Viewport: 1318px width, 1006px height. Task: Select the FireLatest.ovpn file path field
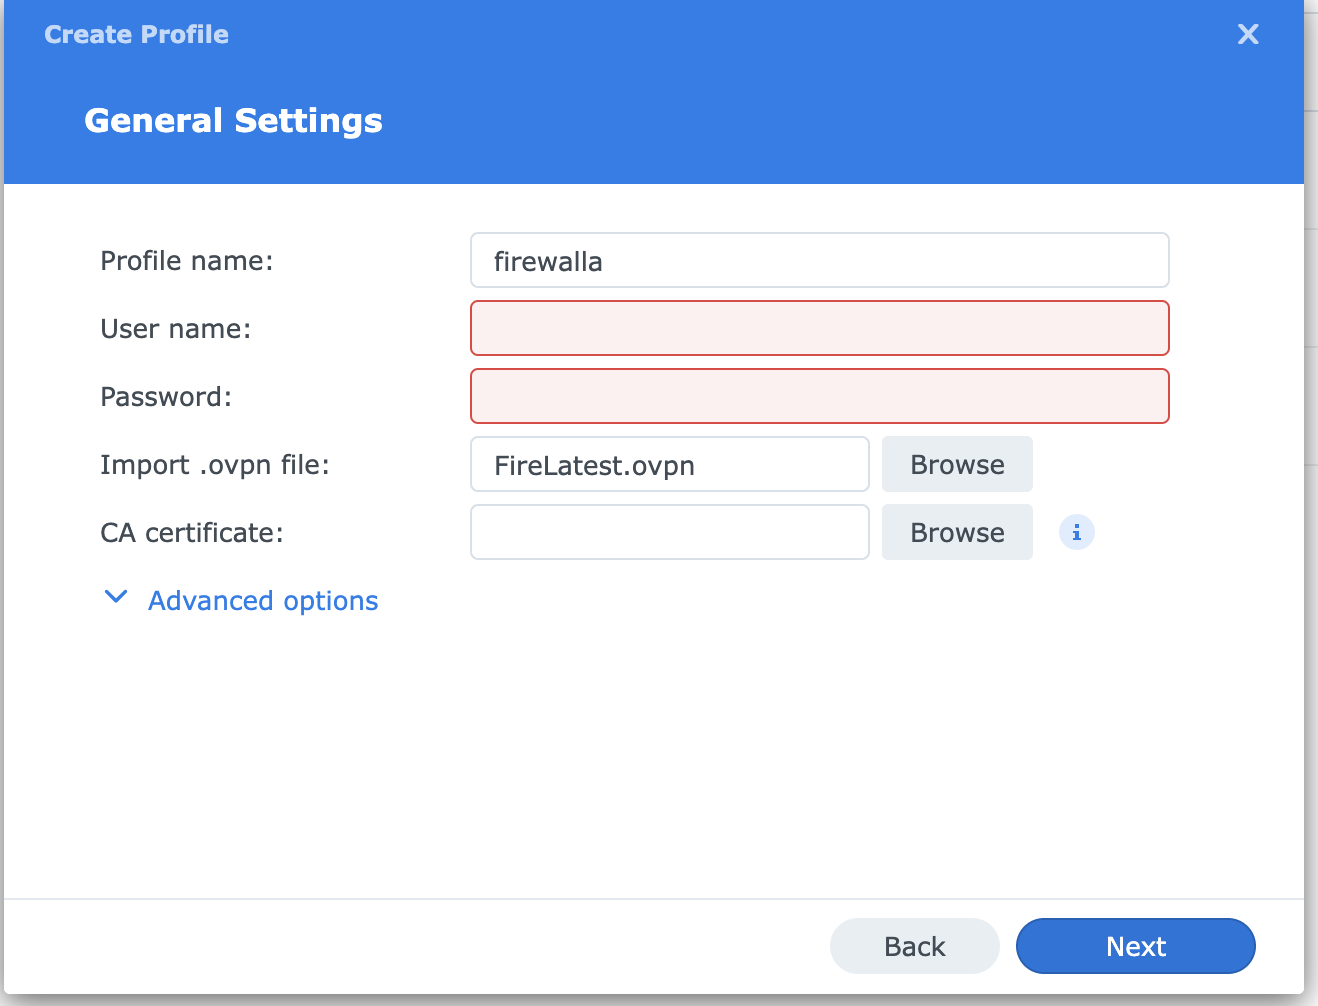click(x=669, y=465)
